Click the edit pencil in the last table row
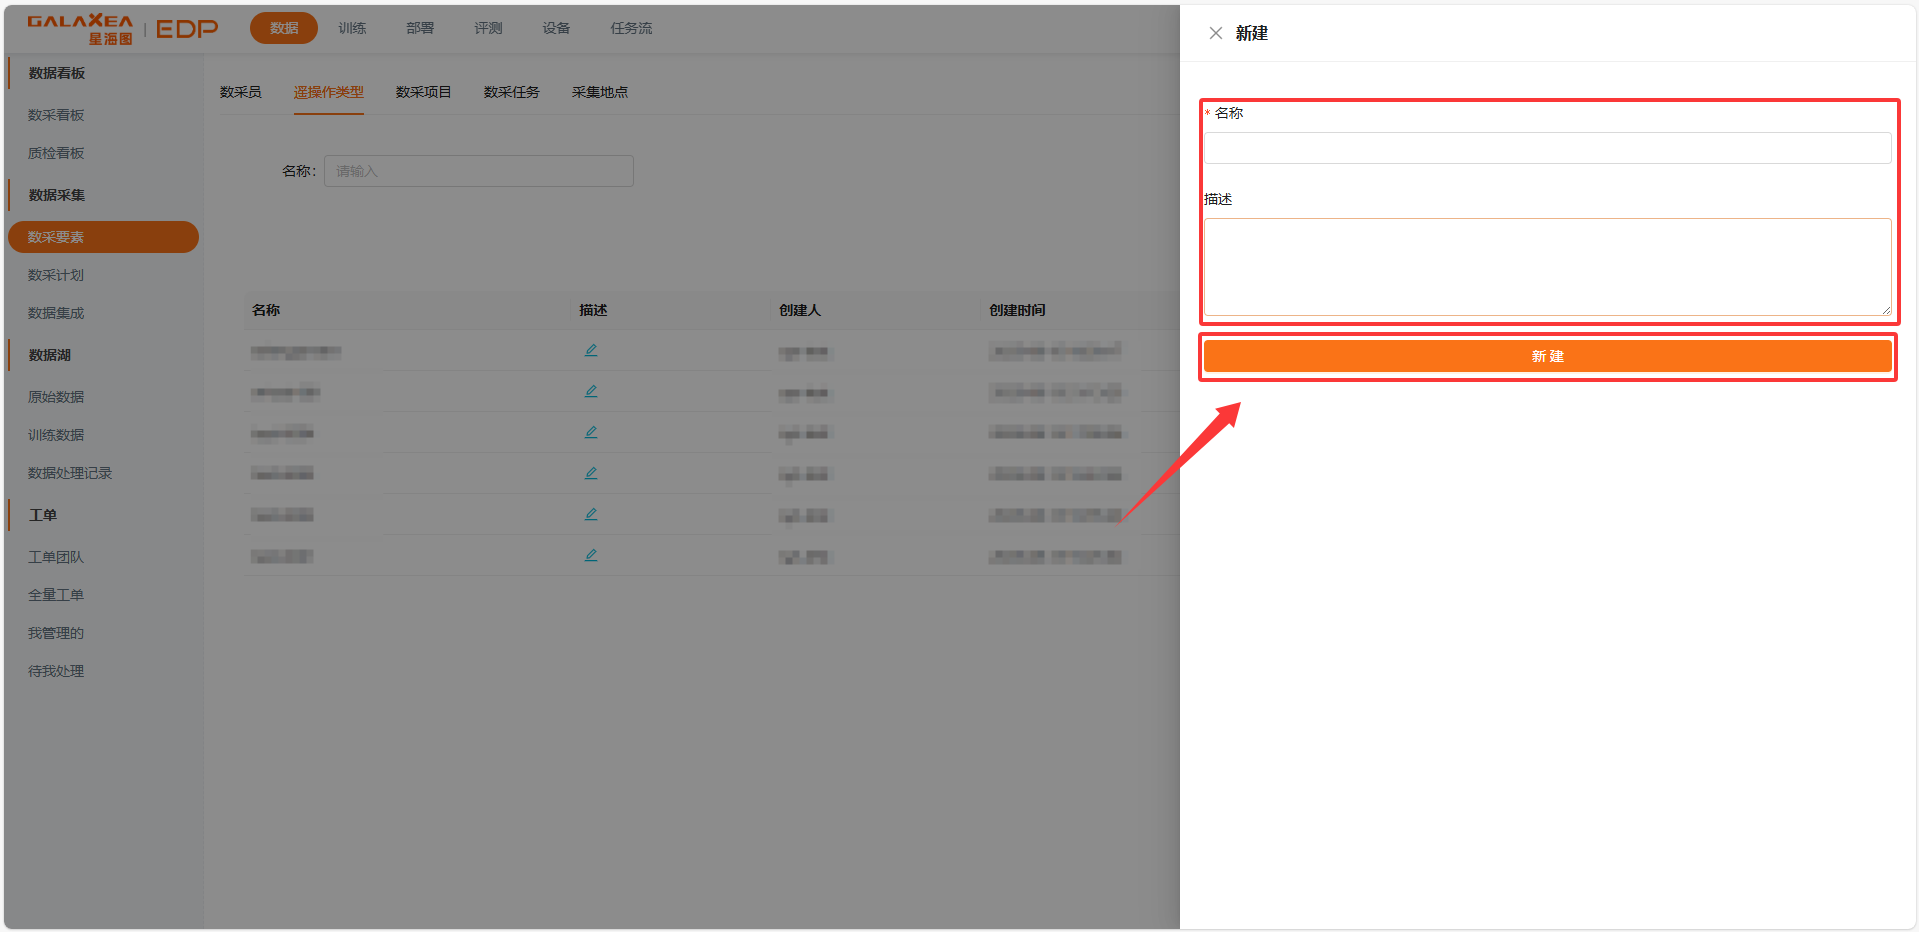 [591, 555]
